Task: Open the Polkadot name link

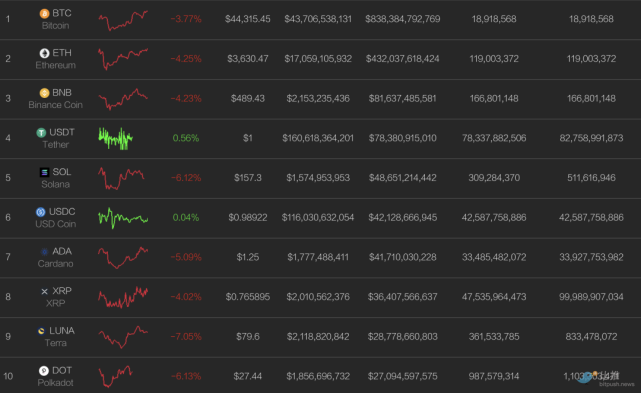Action: 56,383
